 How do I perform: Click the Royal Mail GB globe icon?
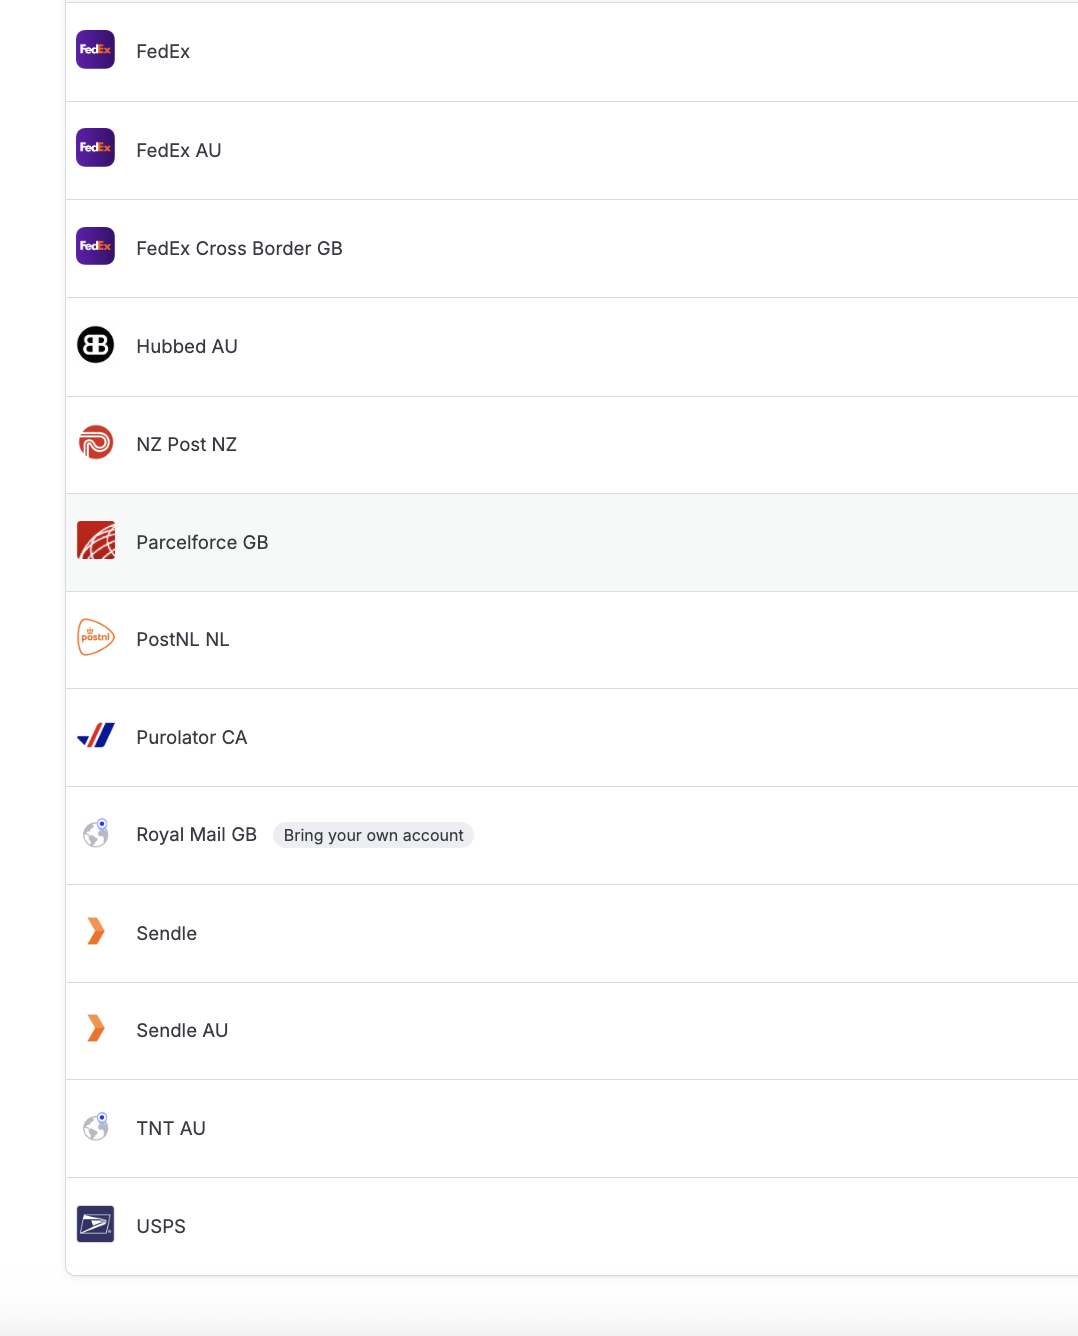[x=96, y=833]
